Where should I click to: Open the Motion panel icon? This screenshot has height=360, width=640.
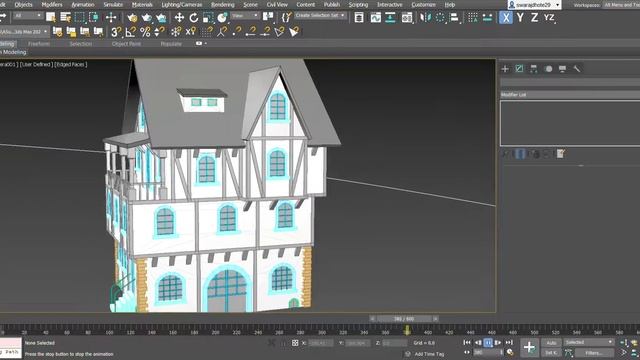[x=548, y=69]
